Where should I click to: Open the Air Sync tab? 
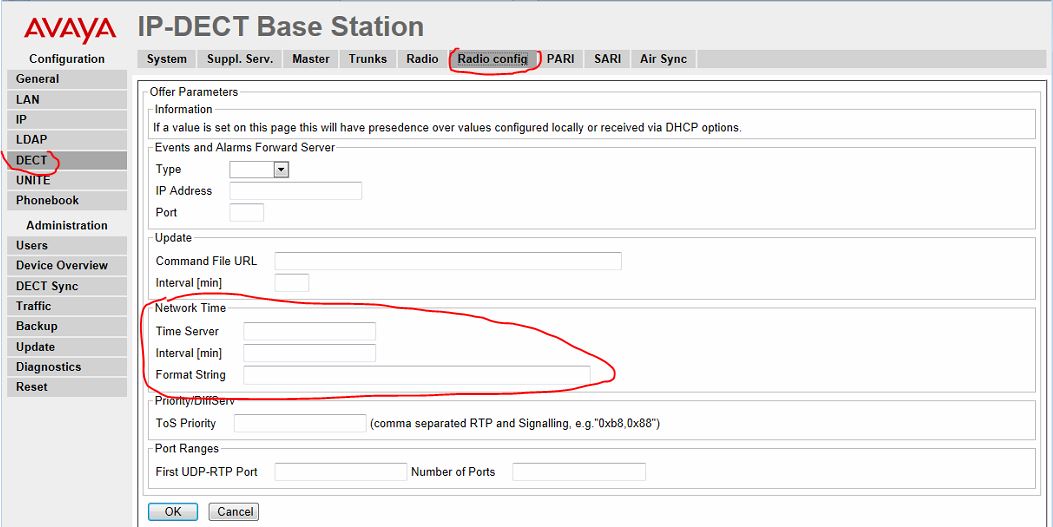click(x=663, y=59)
